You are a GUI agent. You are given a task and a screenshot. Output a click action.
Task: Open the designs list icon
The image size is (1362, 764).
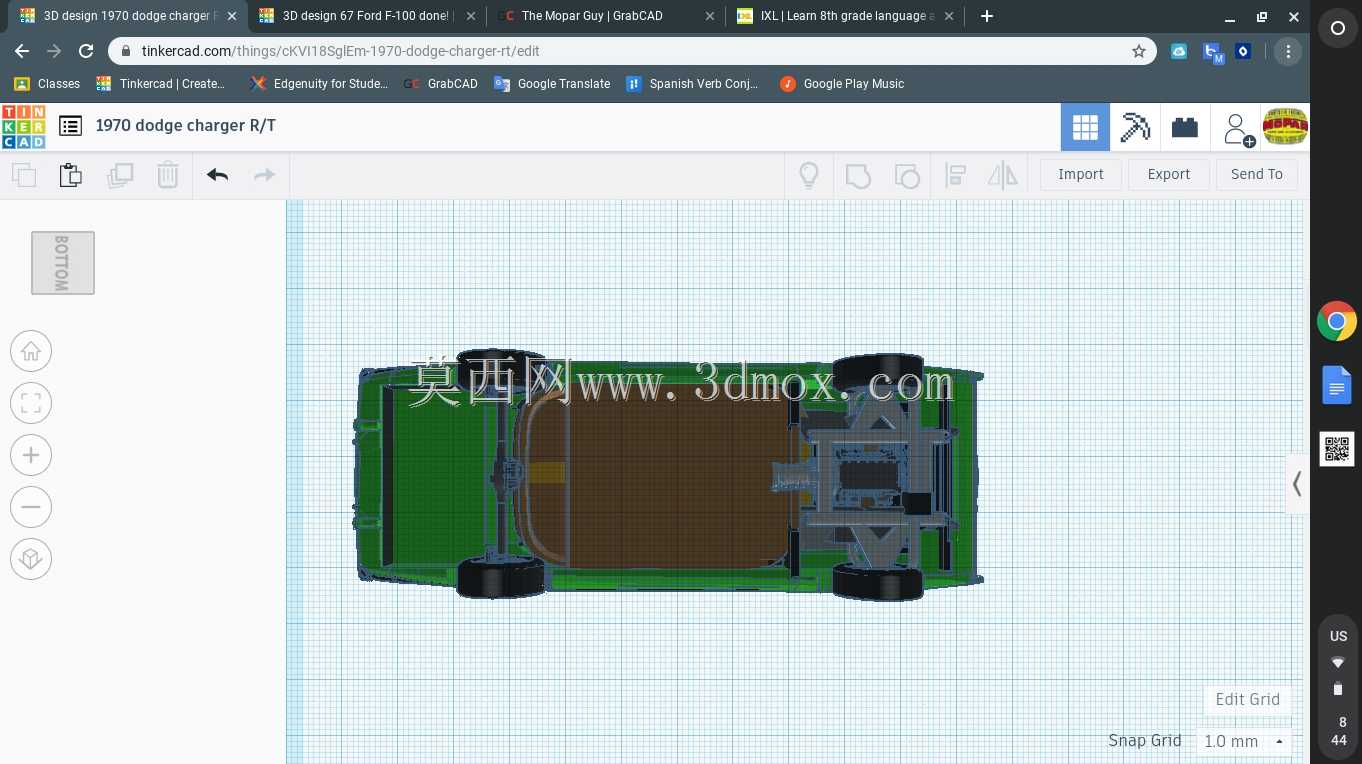(70, 126)
